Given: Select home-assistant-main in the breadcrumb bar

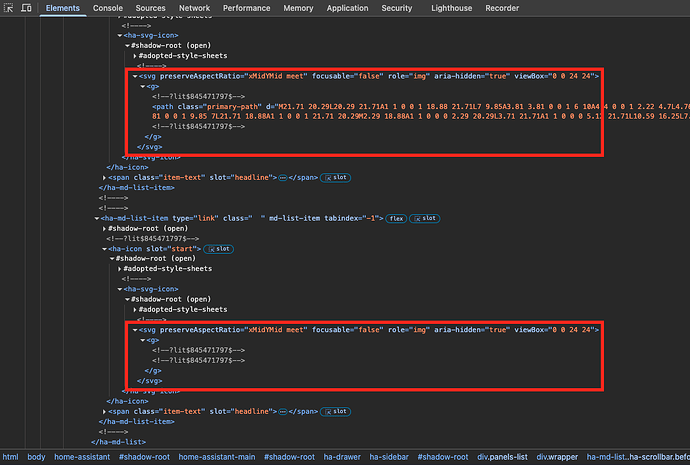Looking at the screenshot, I should click(217, 457).
